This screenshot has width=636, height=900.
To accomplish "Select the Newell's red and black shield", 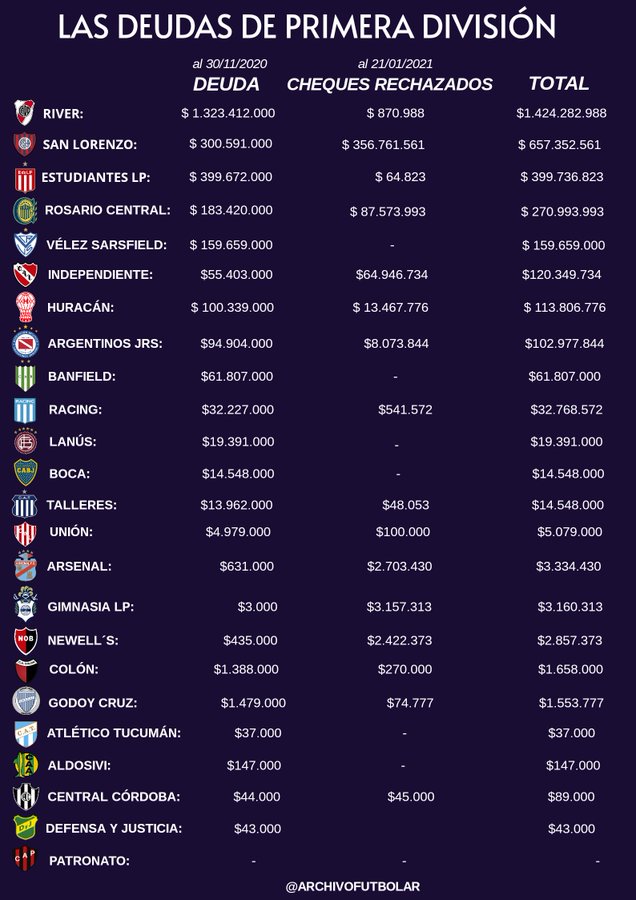I will [x=24, y=639].
